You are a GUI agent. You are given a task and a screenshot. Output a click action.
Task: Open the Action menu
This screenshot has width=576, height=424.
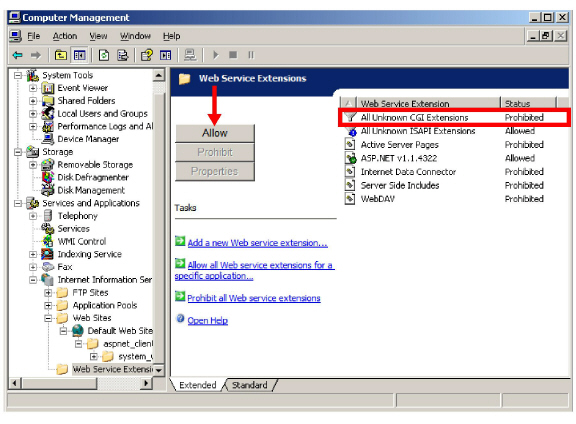point(65,36)
